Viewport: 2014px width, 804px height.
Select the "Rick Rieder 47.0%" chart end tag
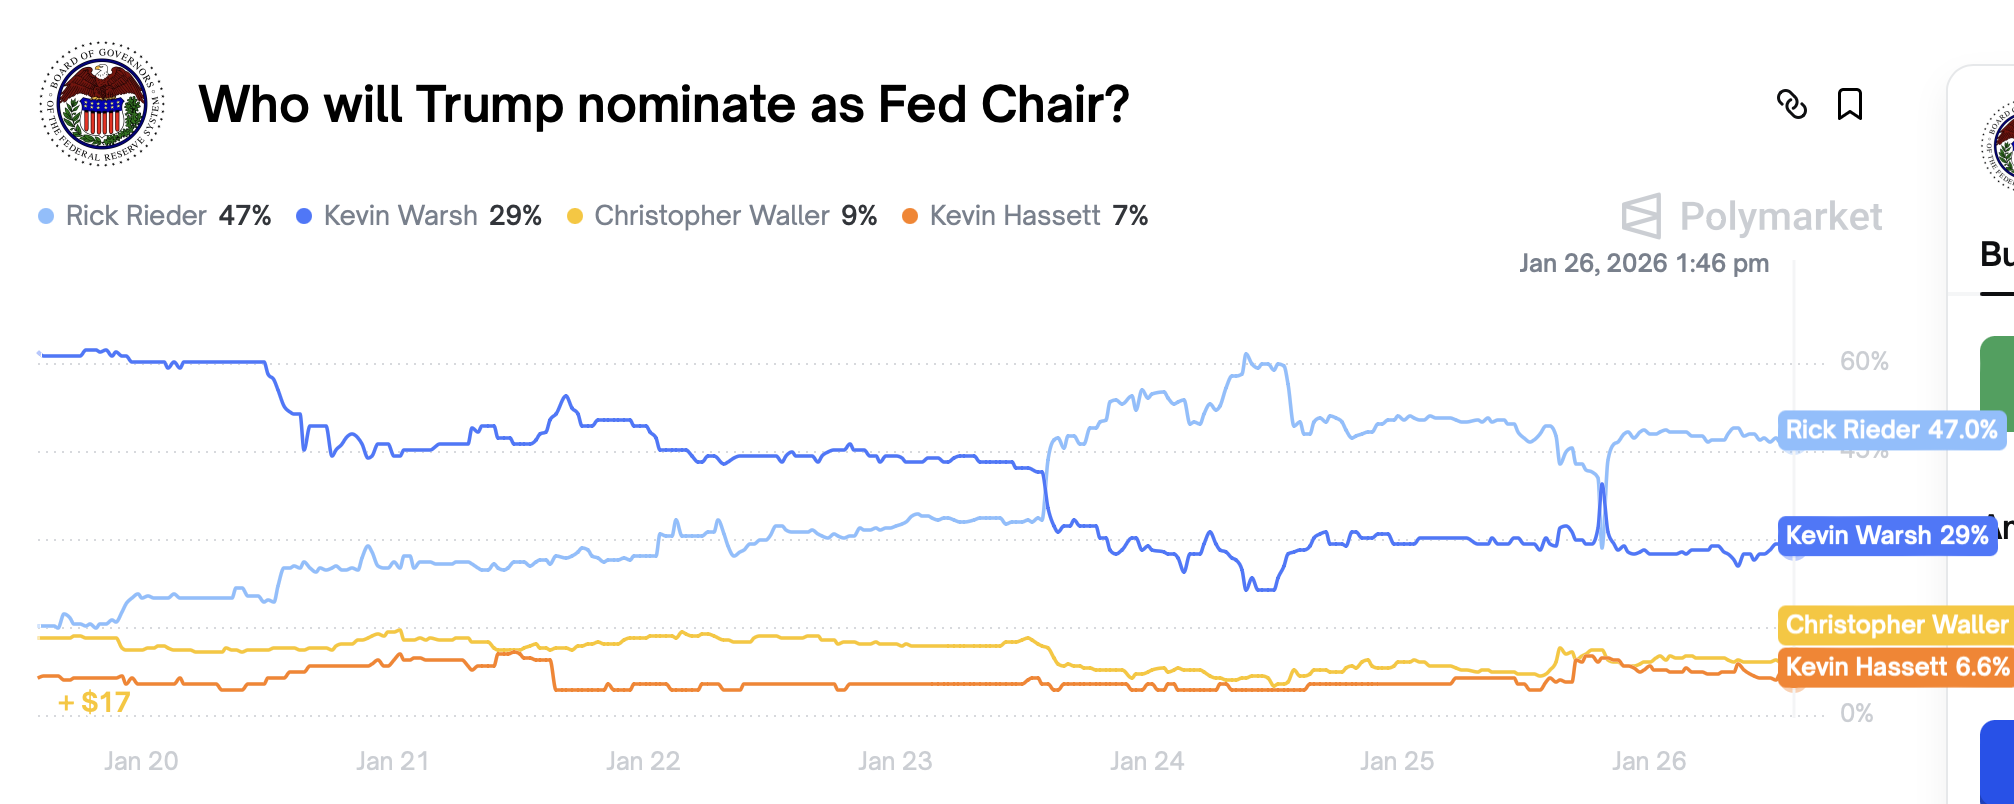coord(1890,430)
